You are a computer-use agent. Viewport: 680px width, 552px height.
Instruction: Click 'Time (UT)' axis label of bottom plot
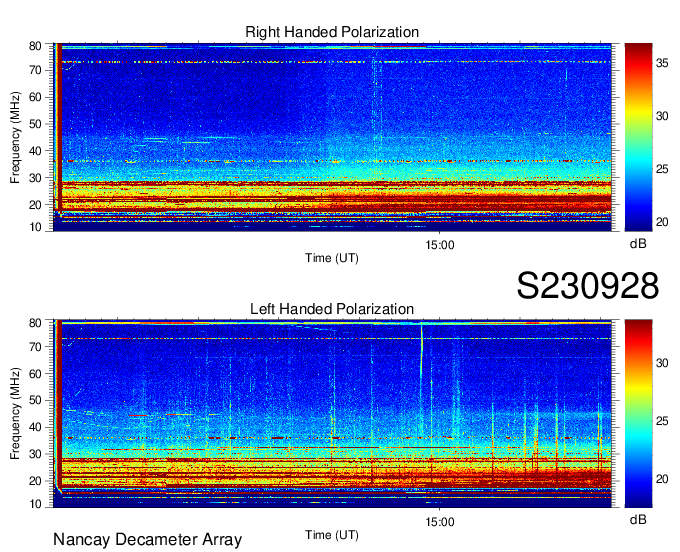(x=332, y=535)
